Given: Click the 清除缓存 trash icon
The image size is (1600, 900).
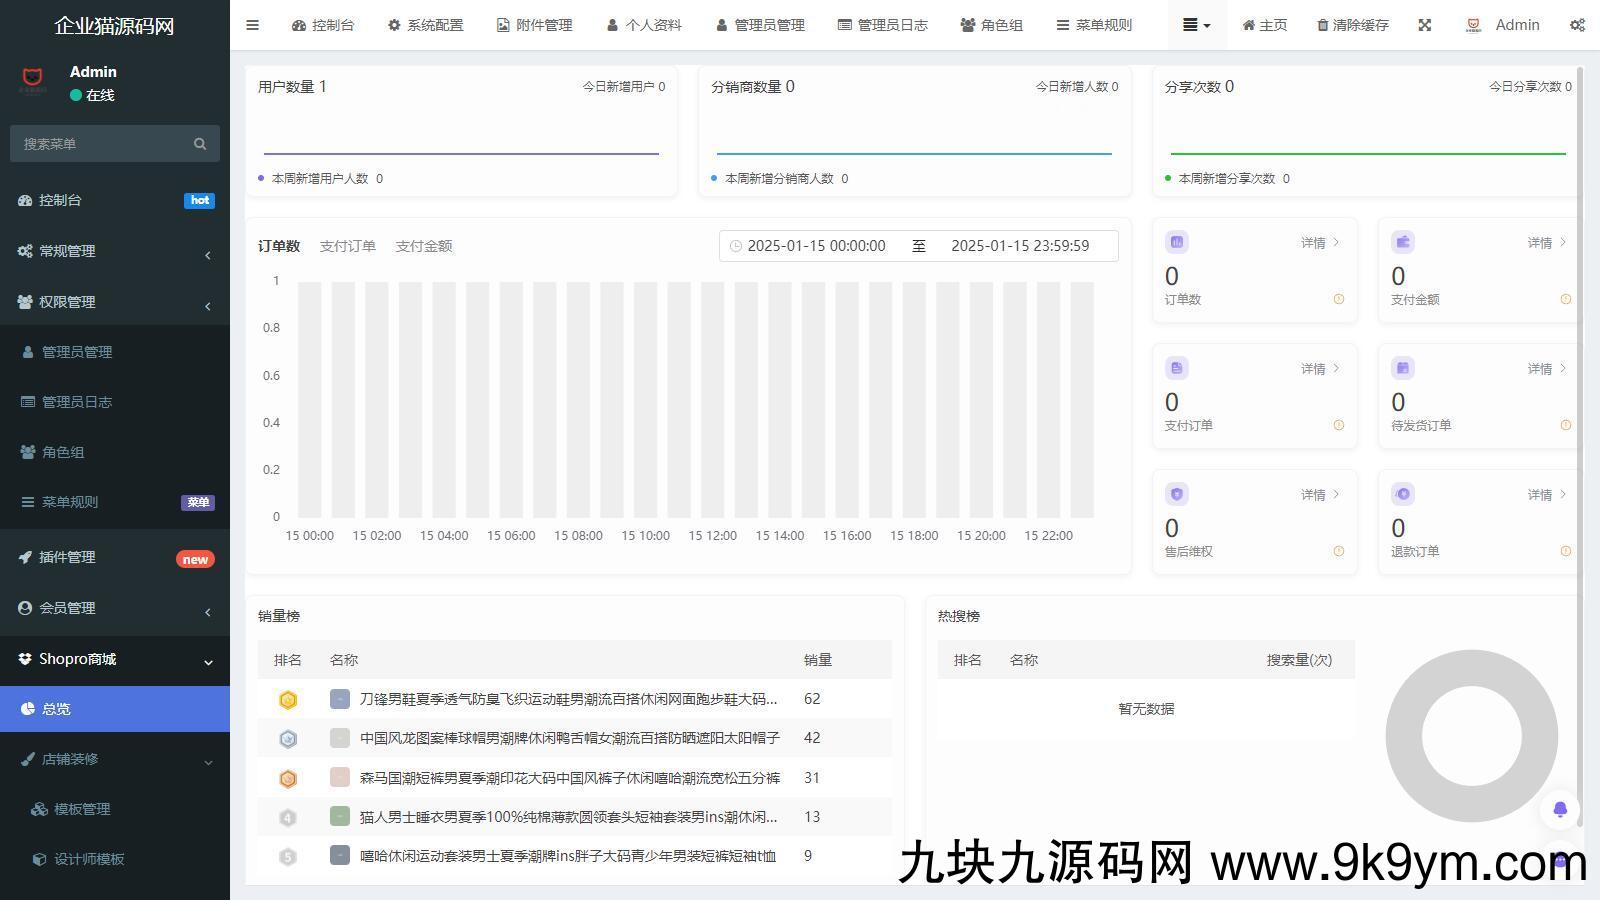Looking at the screenshot, I should [x=1323, y=25].
